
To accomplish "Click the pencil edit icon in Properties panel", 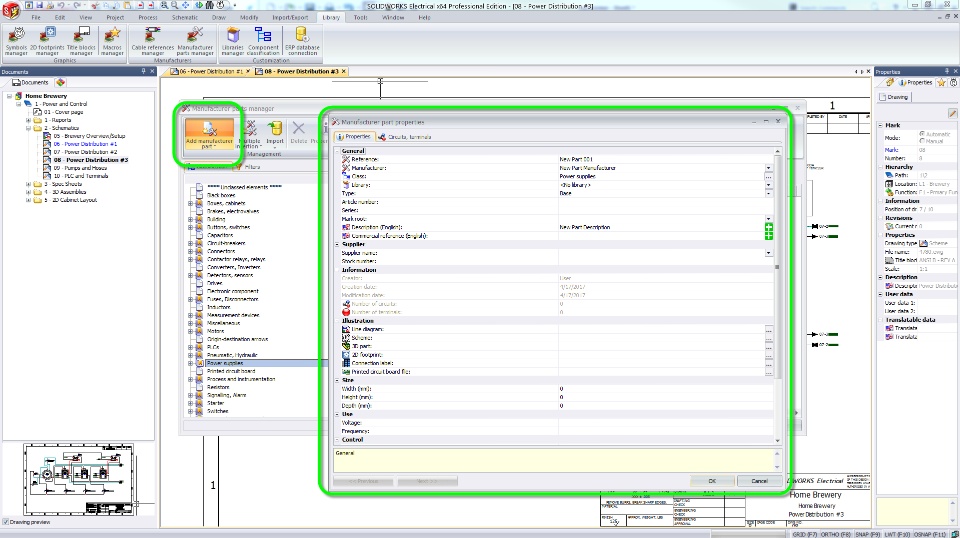I will click(x=952, y=113).
